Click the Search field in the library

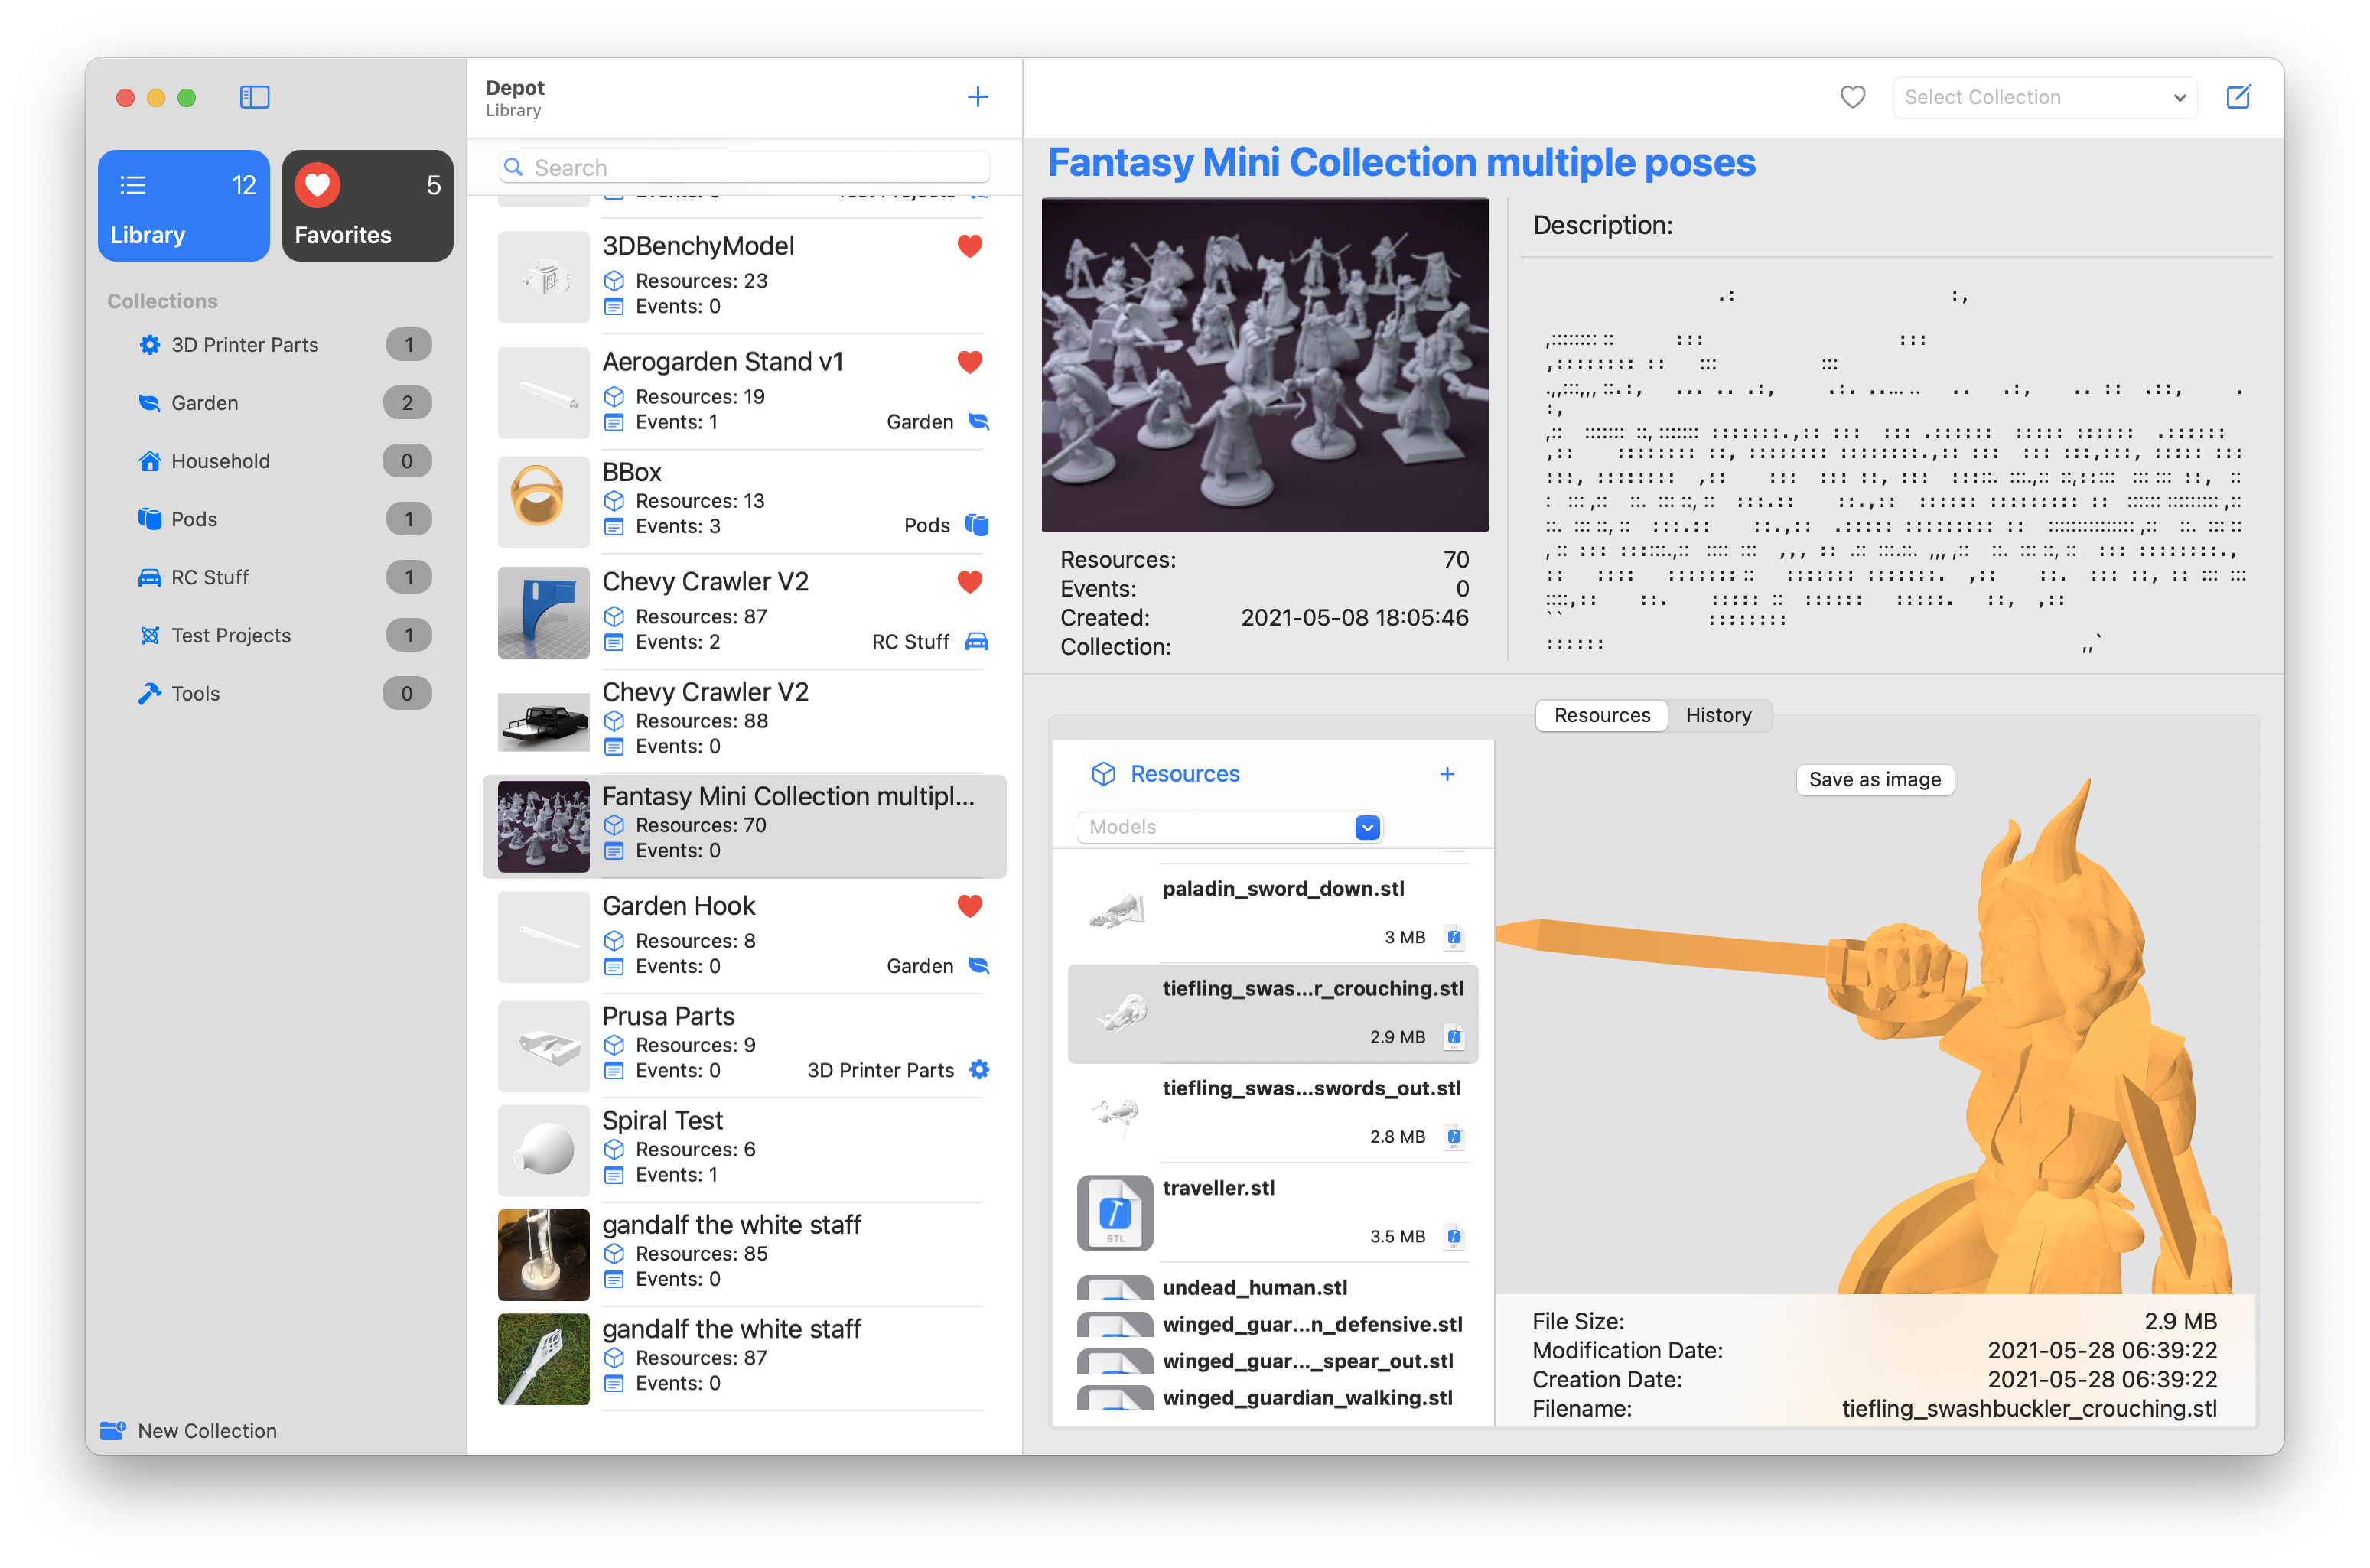click(x=744, y=167)
